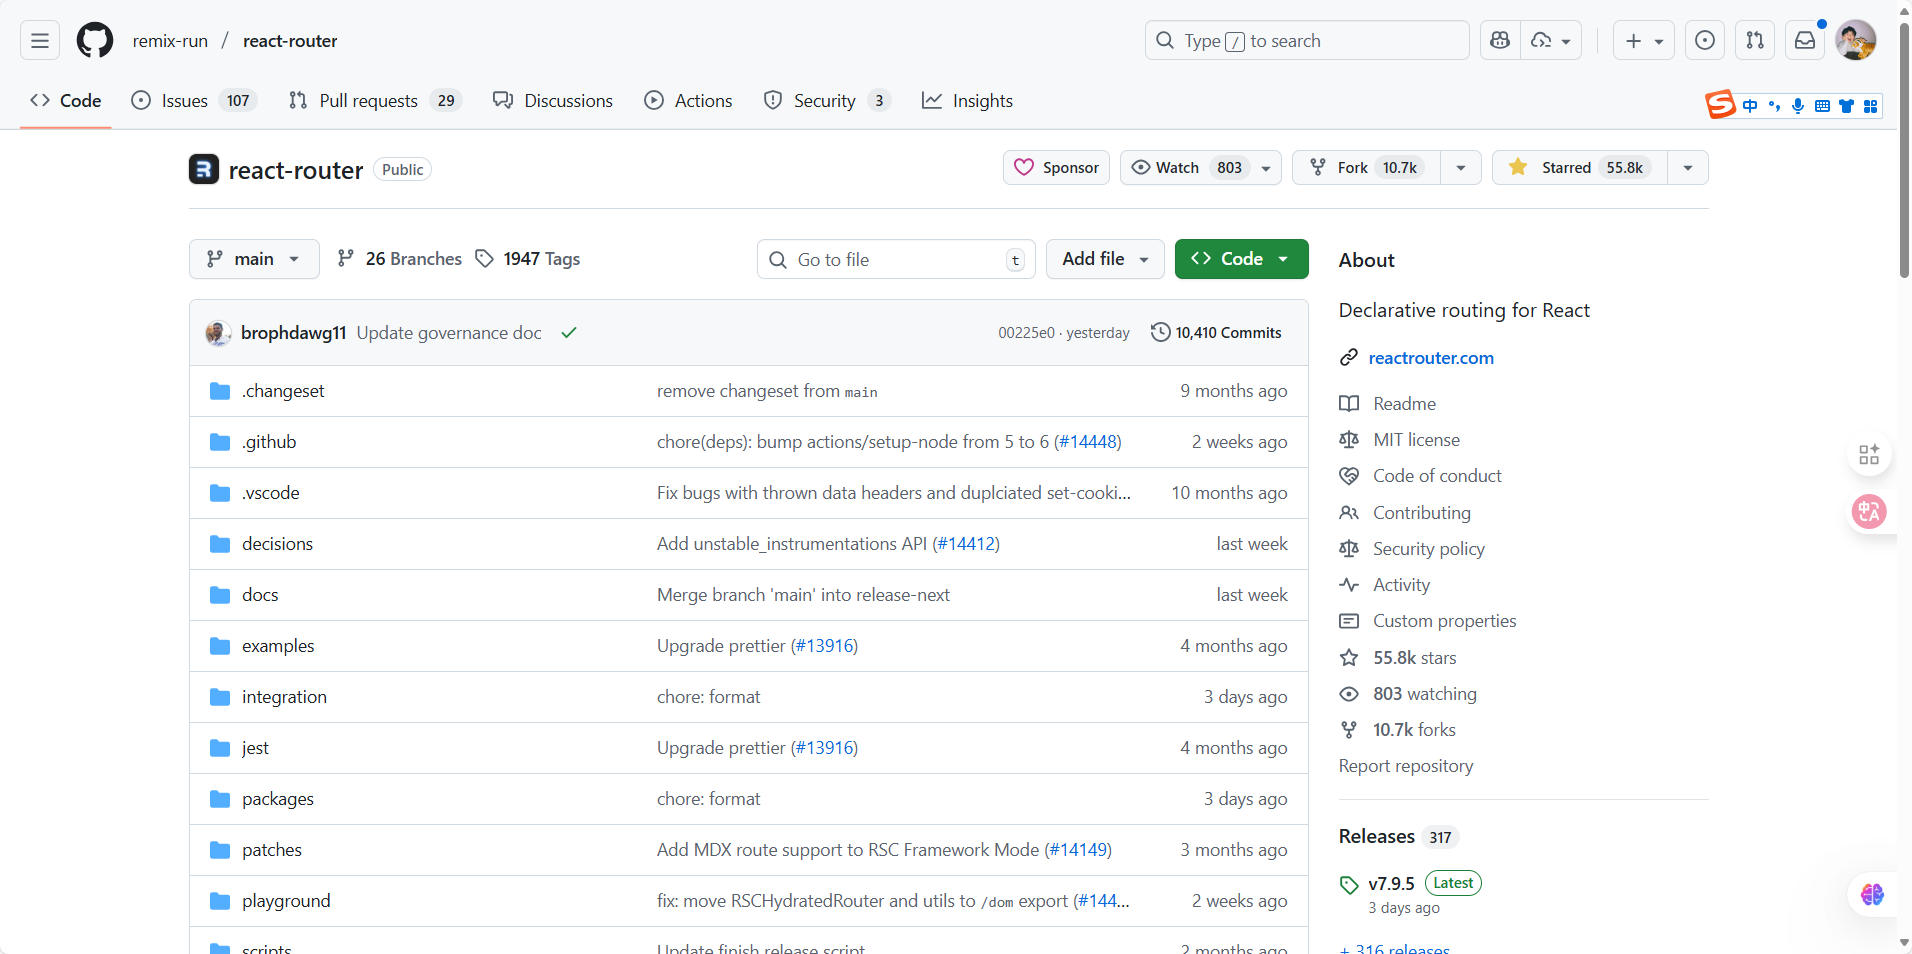Expand the Fork options dropdown arrow

pos(1461,168)
